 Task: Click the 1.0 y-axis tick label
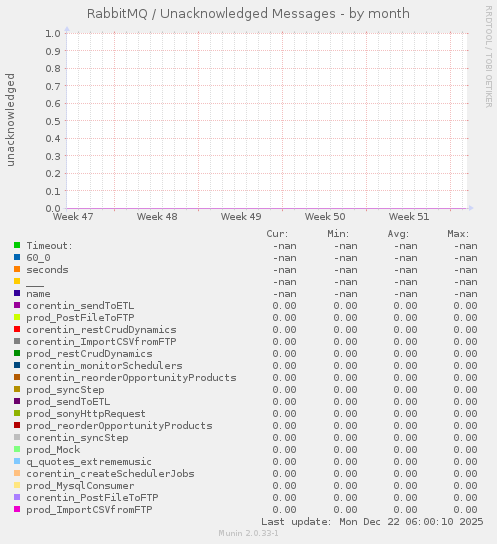(x=53, y=33)
